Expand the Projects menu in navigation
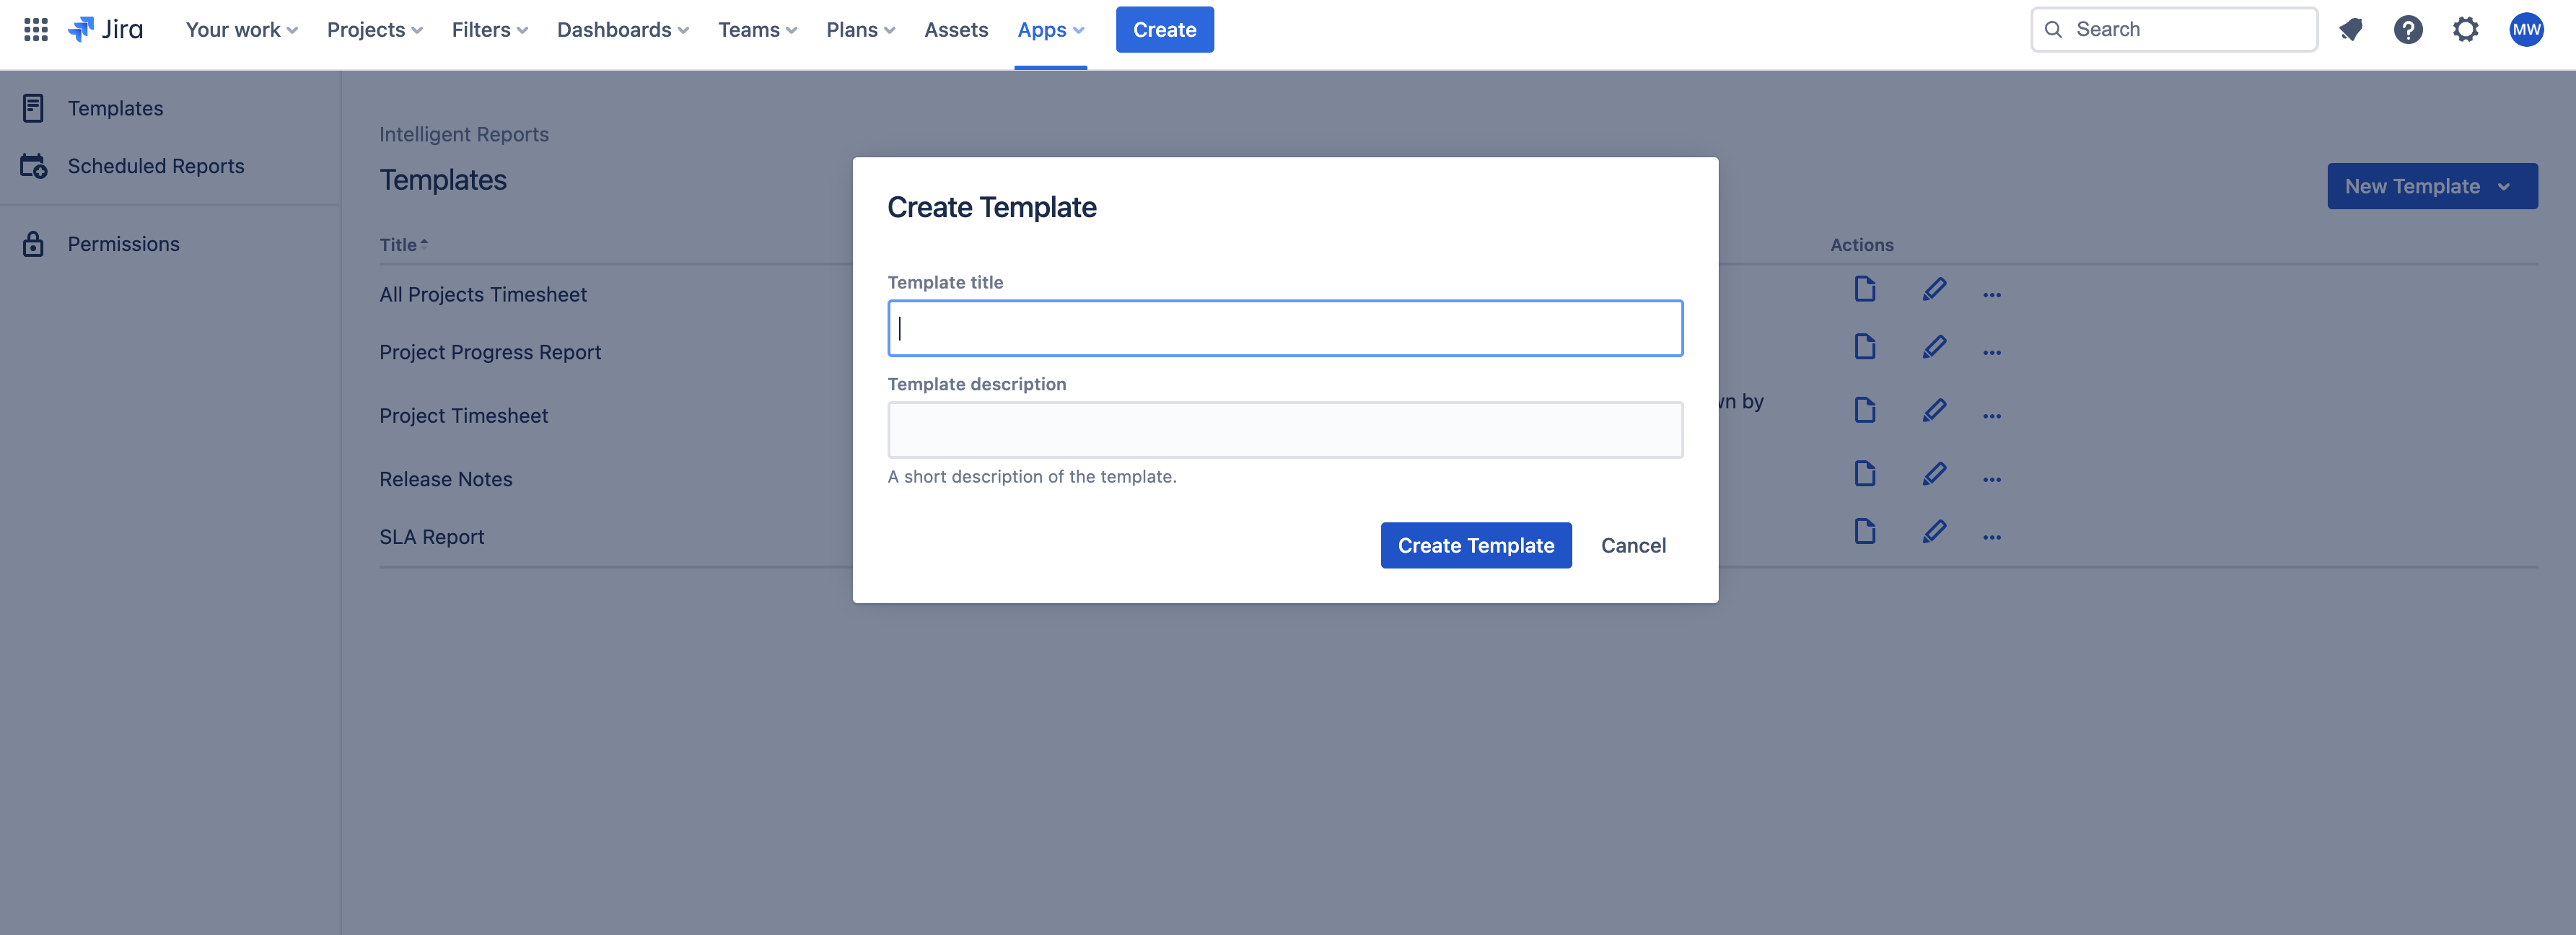Screen dimensions: 2576x935 pos(374,30)
